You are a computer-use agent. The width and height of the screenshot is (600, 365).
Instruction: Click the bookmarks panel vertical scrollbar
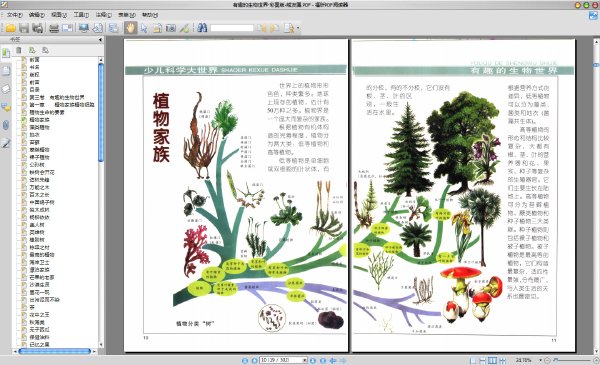click(x=101, y=113)
